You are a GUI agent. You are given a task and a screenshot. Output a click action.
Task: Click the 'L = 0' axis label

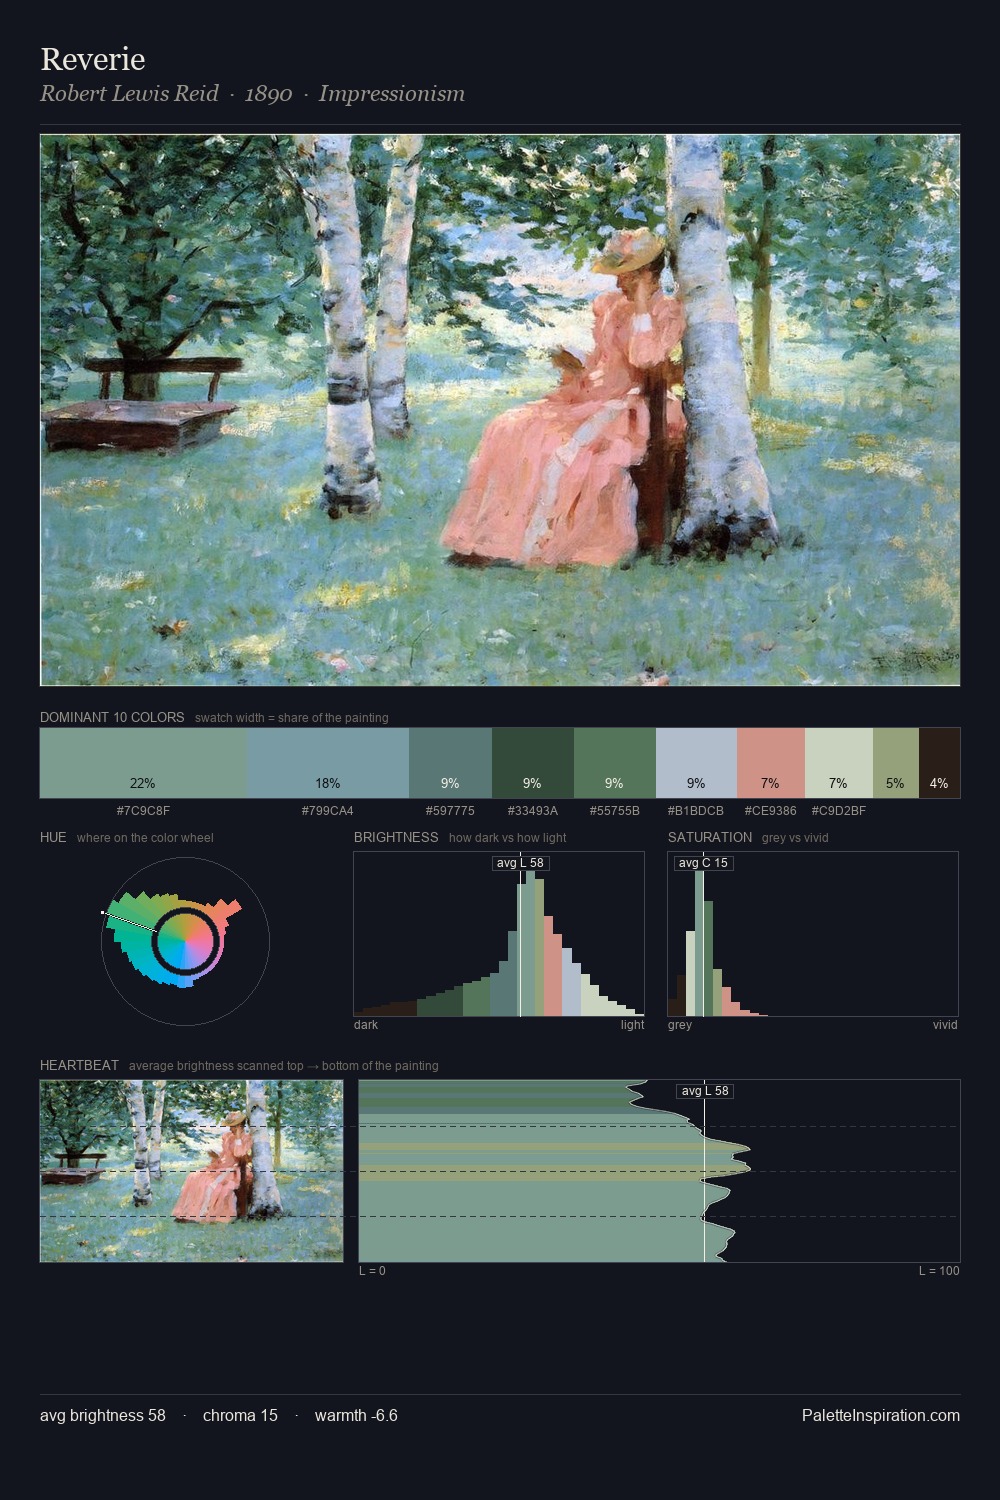372,1271
